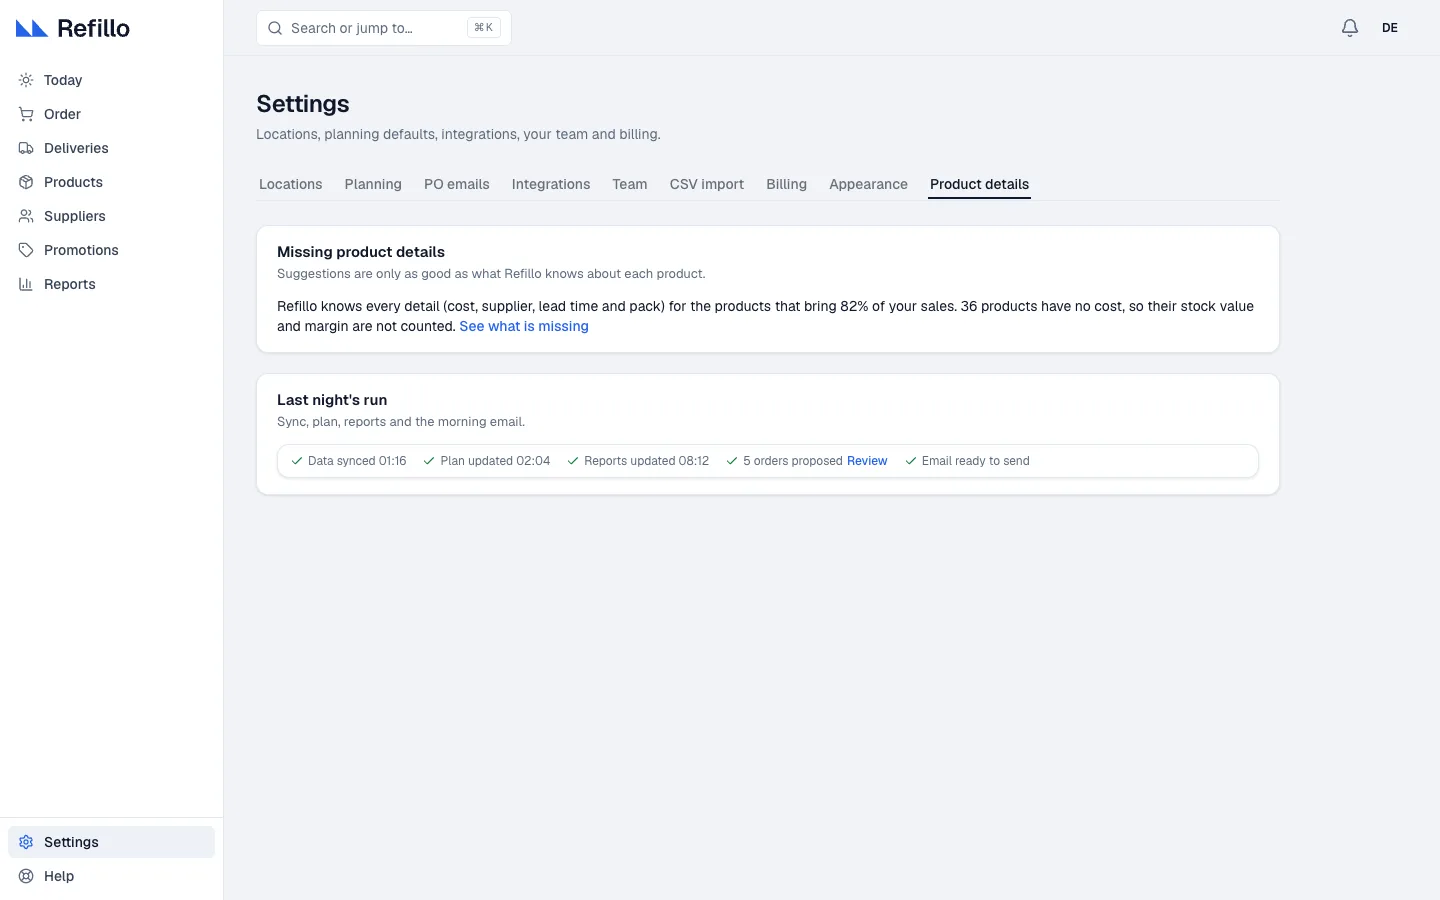Open the DE user avatar menu
1440x900 pixels.
click(1390, 28)
